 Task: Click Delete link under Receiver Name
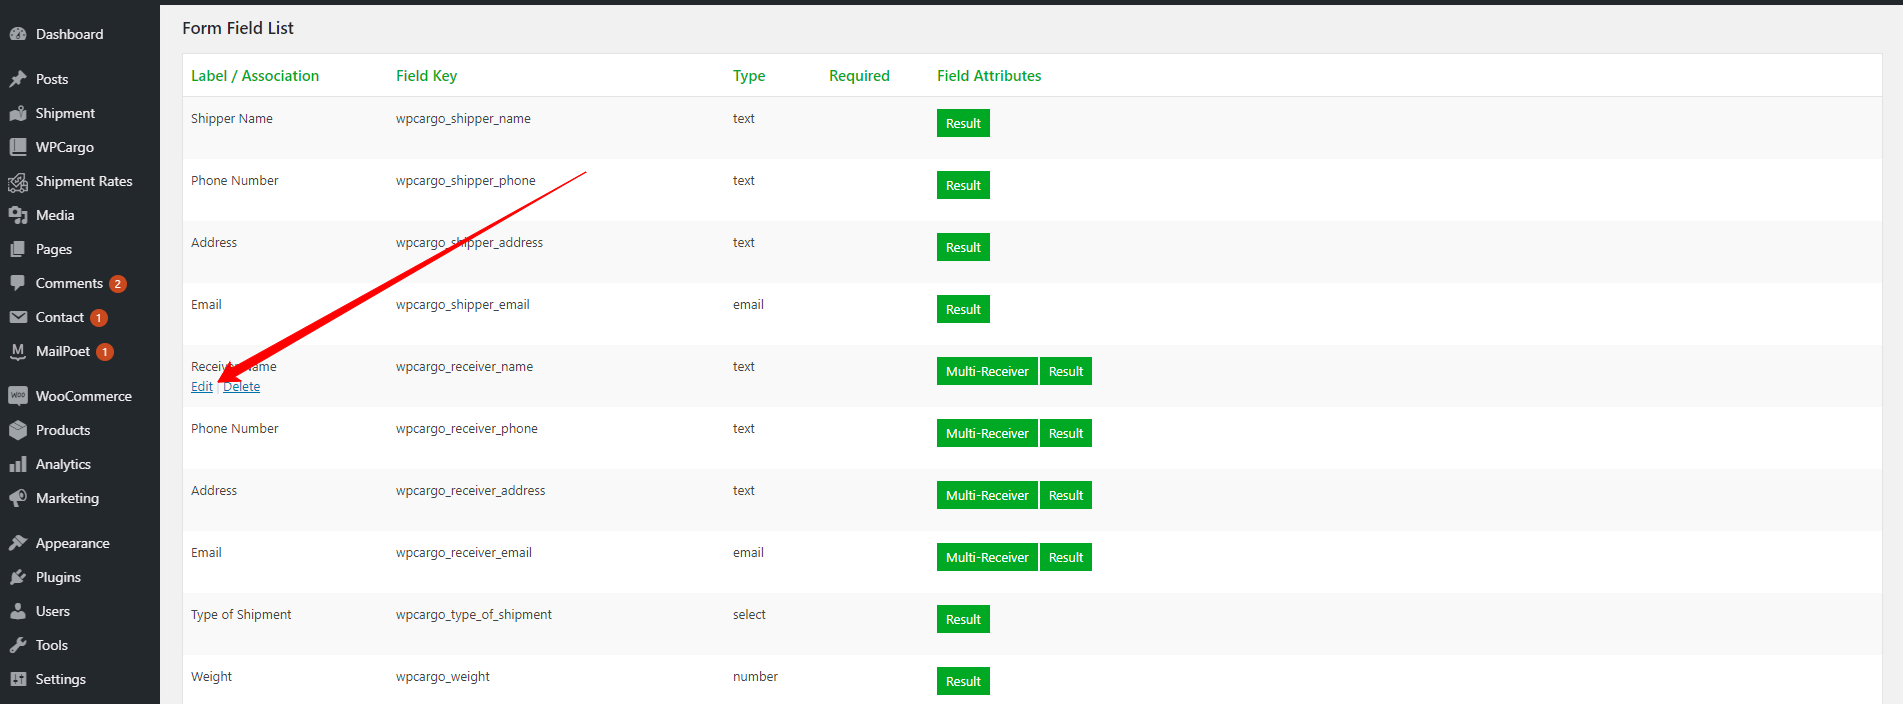click(x=242, y=387)
